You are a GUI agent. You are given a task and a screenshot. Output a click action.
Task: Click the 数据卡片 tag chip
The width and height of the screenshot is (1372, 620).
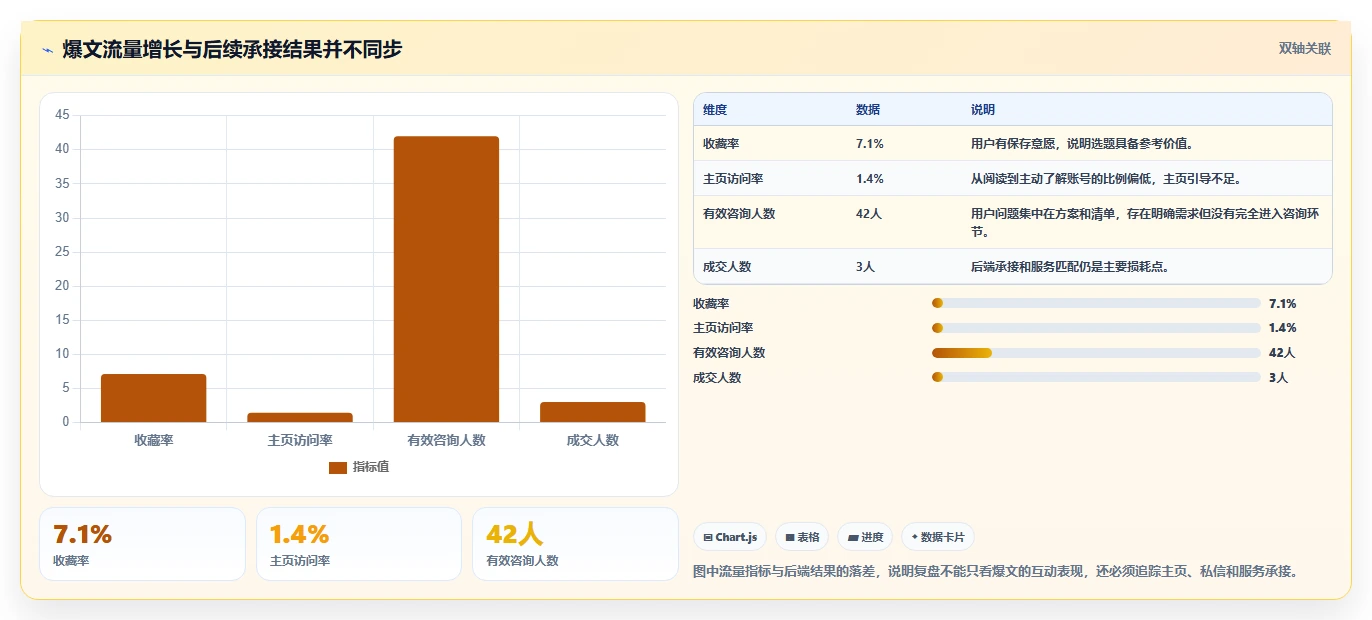click(938, 537)
